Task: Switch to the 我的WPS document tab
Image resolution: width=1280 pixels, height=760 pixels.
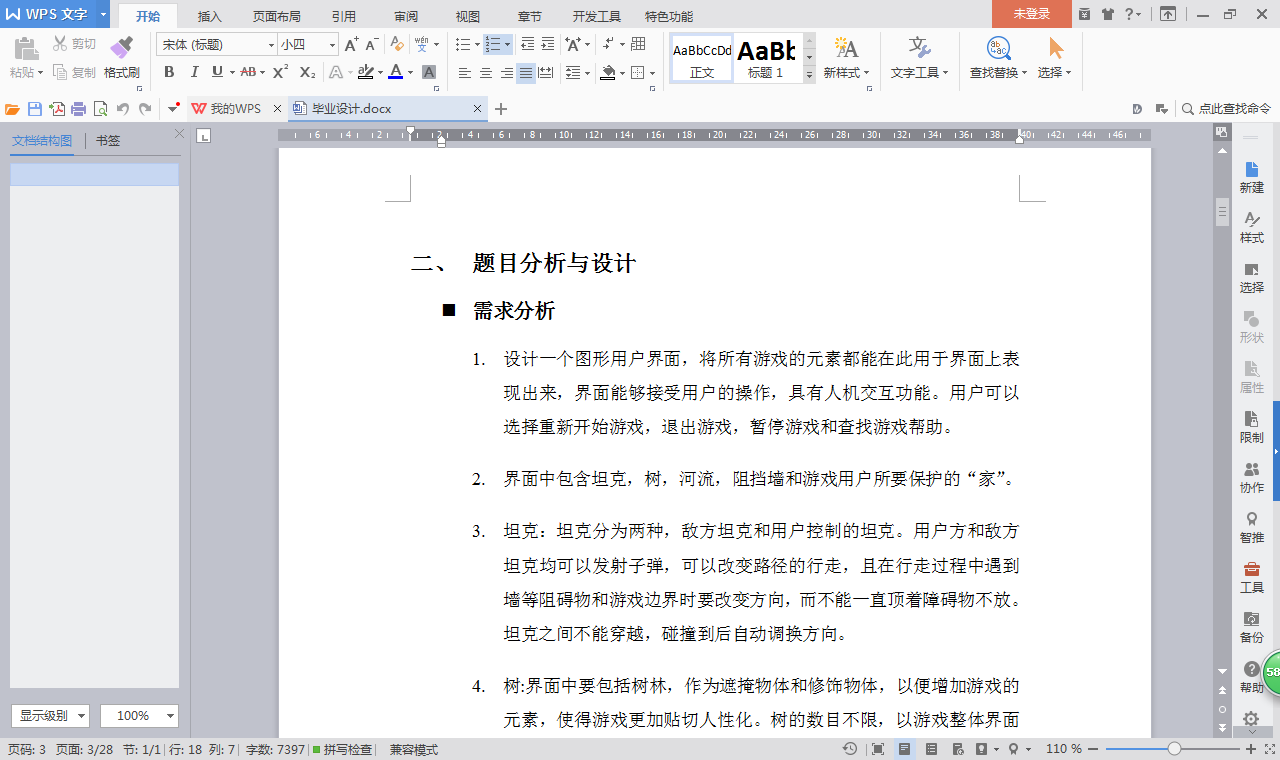Action: 235,109
